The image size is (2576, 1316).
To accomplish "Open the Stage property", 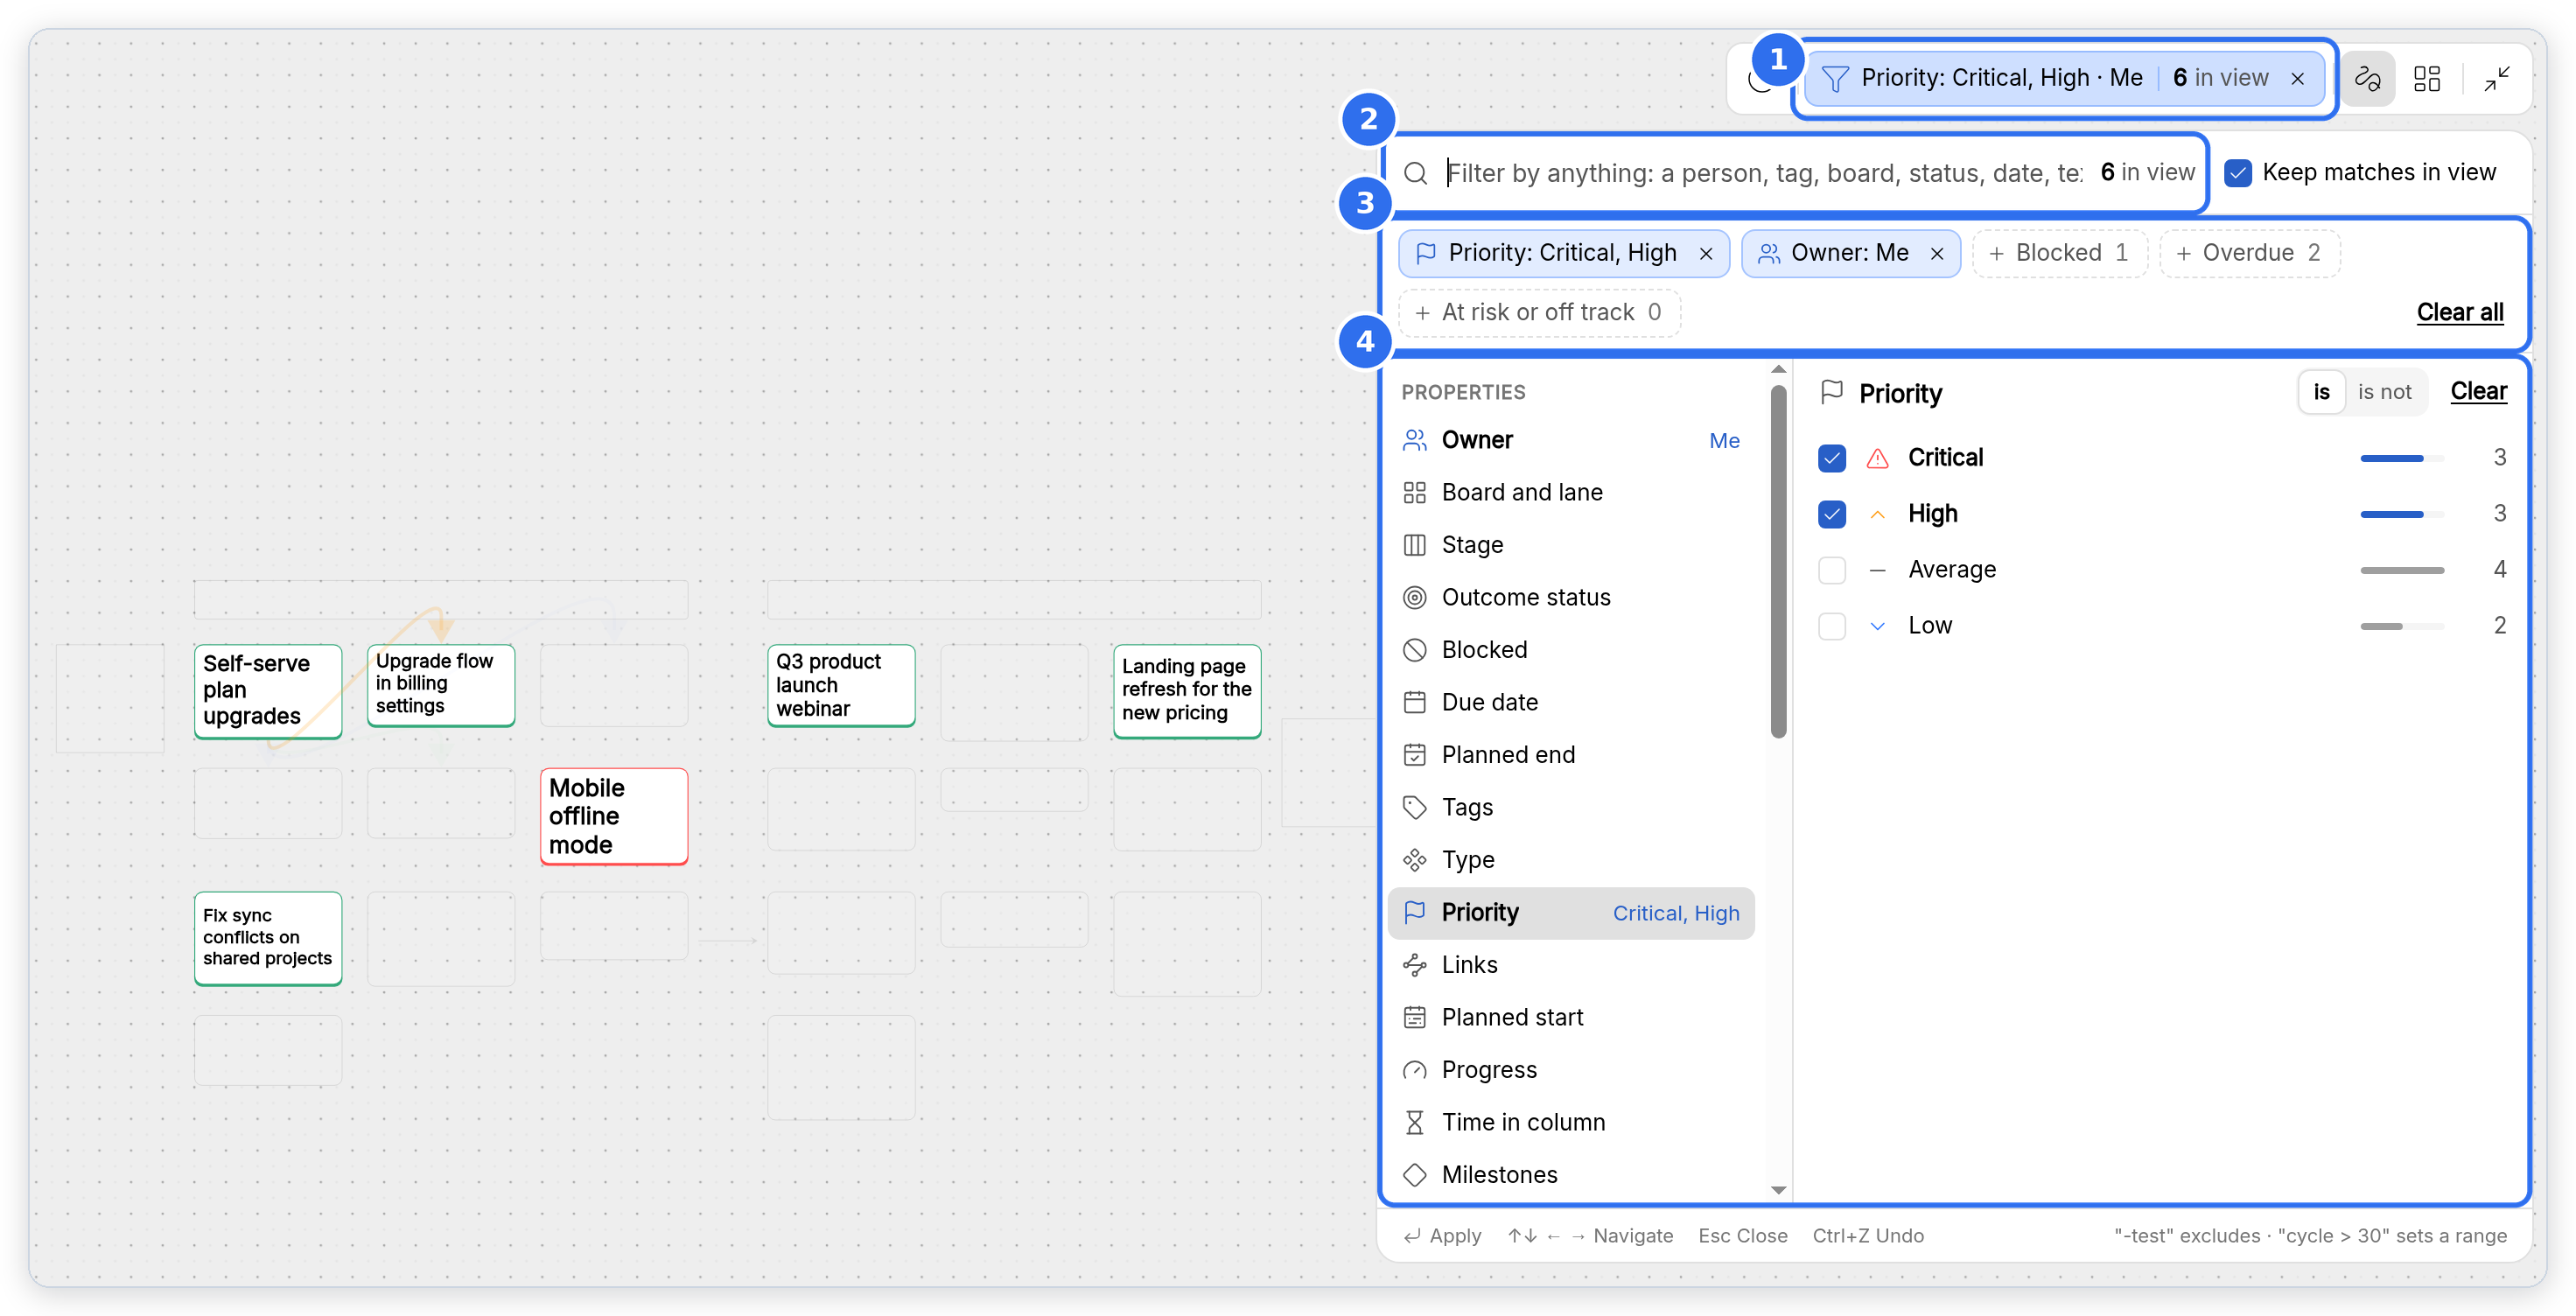I will click(1571, 545).
